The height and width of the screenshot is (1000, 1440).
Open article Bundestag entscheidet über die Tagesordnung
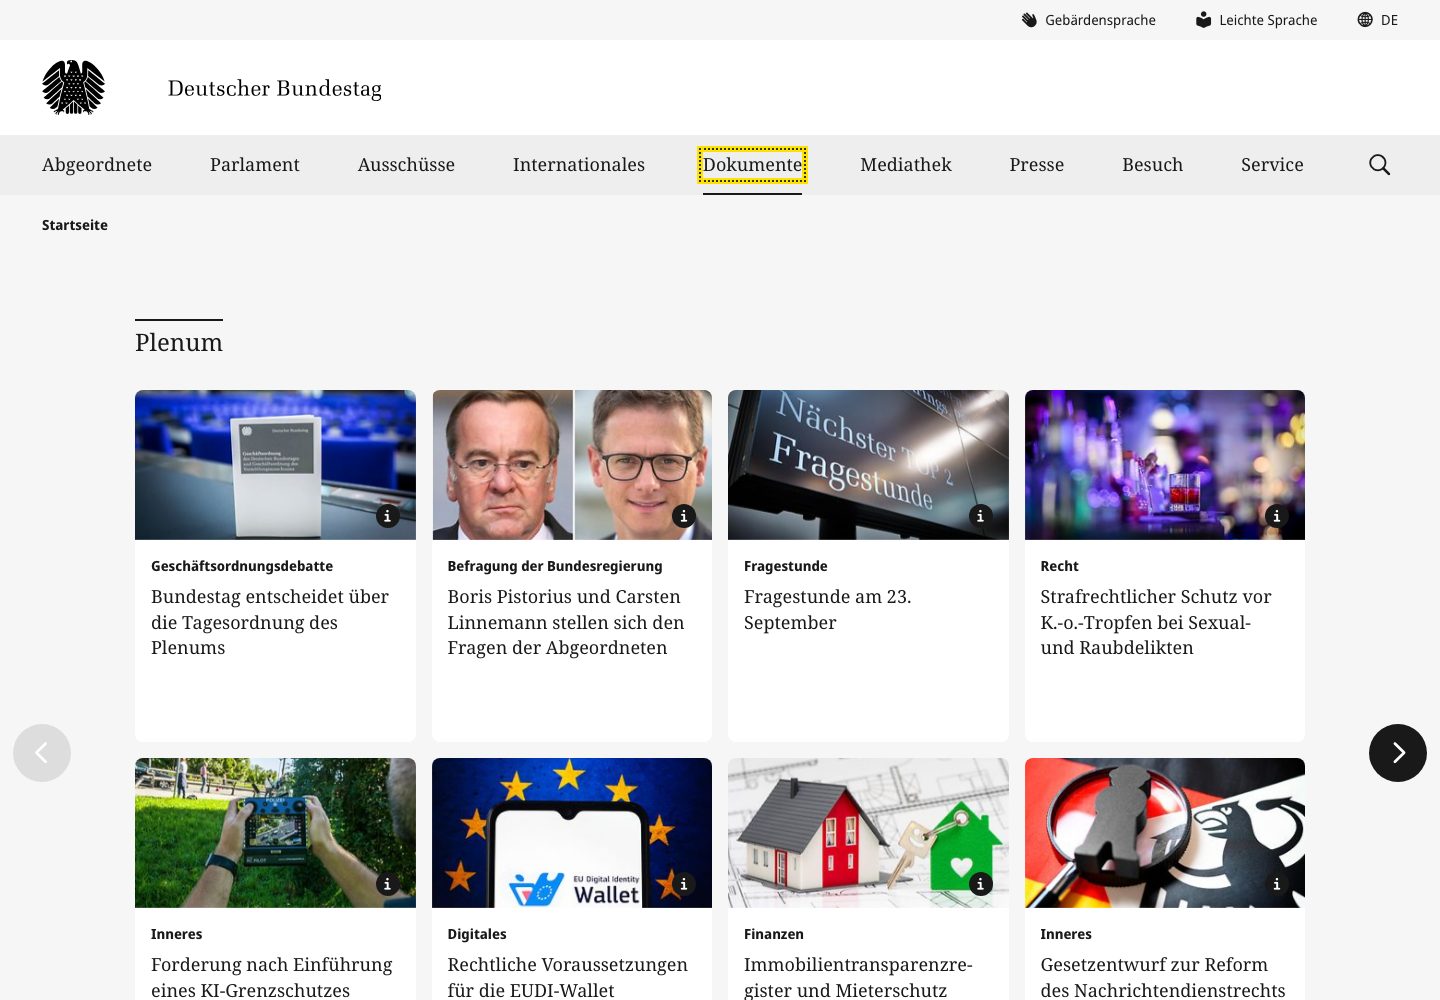(270, 622)
